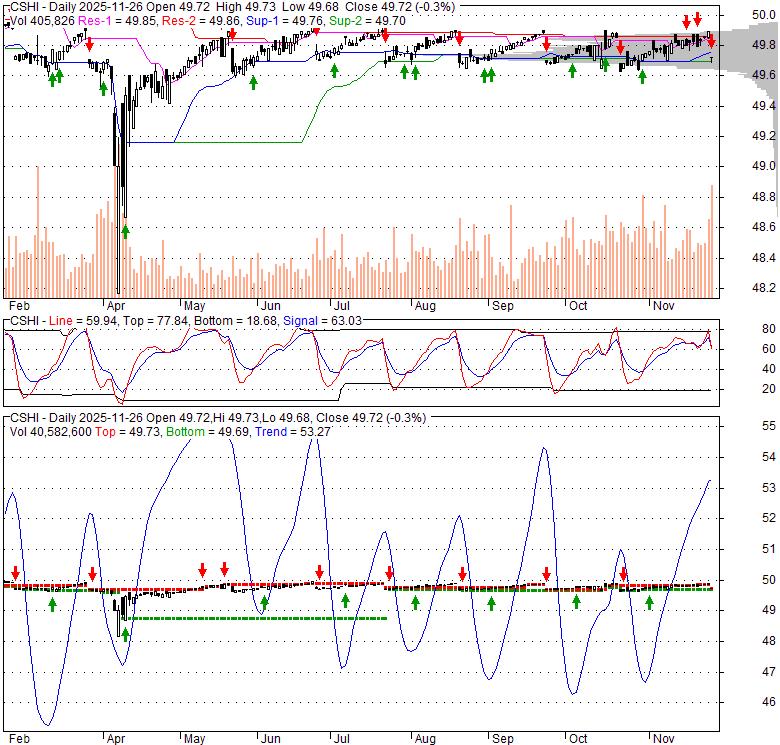Click the 'Feb' month label under the price chart
Viewport: 780px width, 745px height.
(x=19, y=305)
